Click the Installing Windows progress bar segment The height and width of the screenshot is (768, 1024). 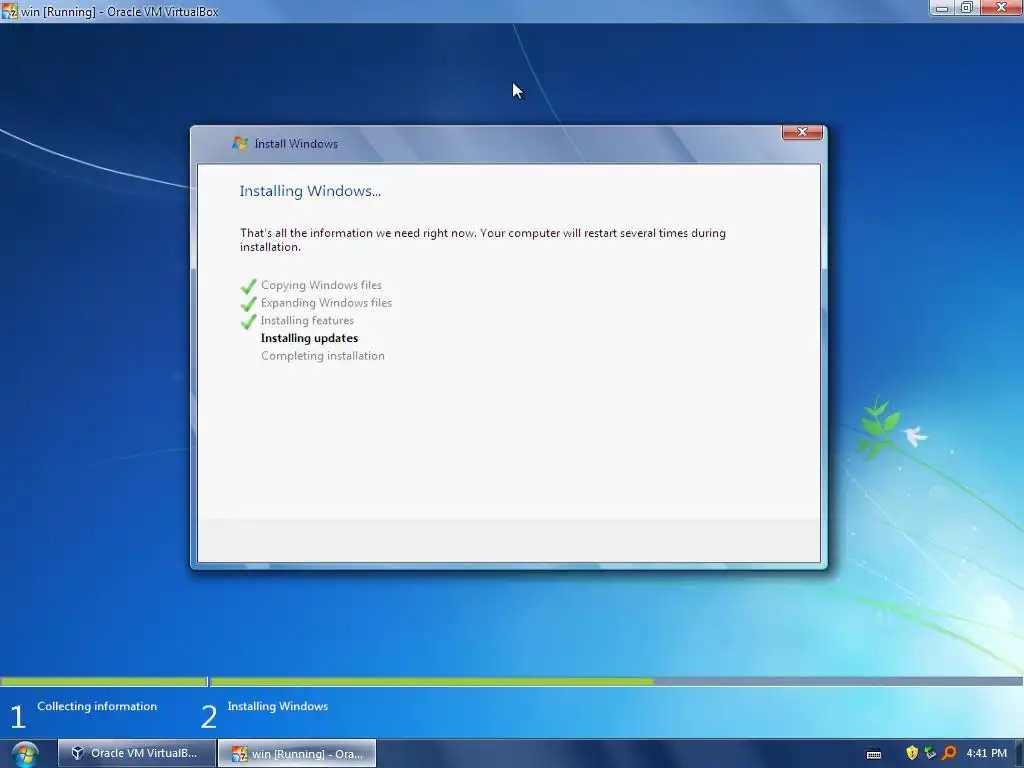click(x=616, y=682)
